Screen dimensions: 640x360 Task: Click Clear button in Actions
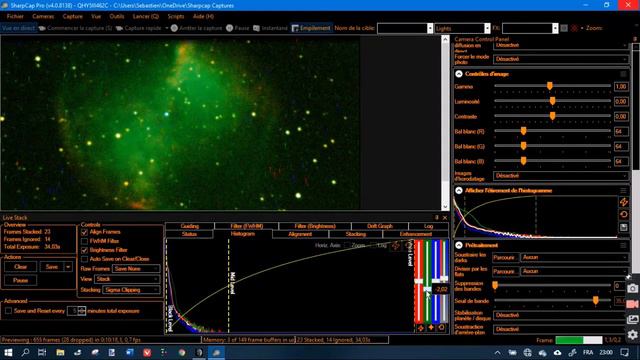pyautogui.click(x=20, y=267)
